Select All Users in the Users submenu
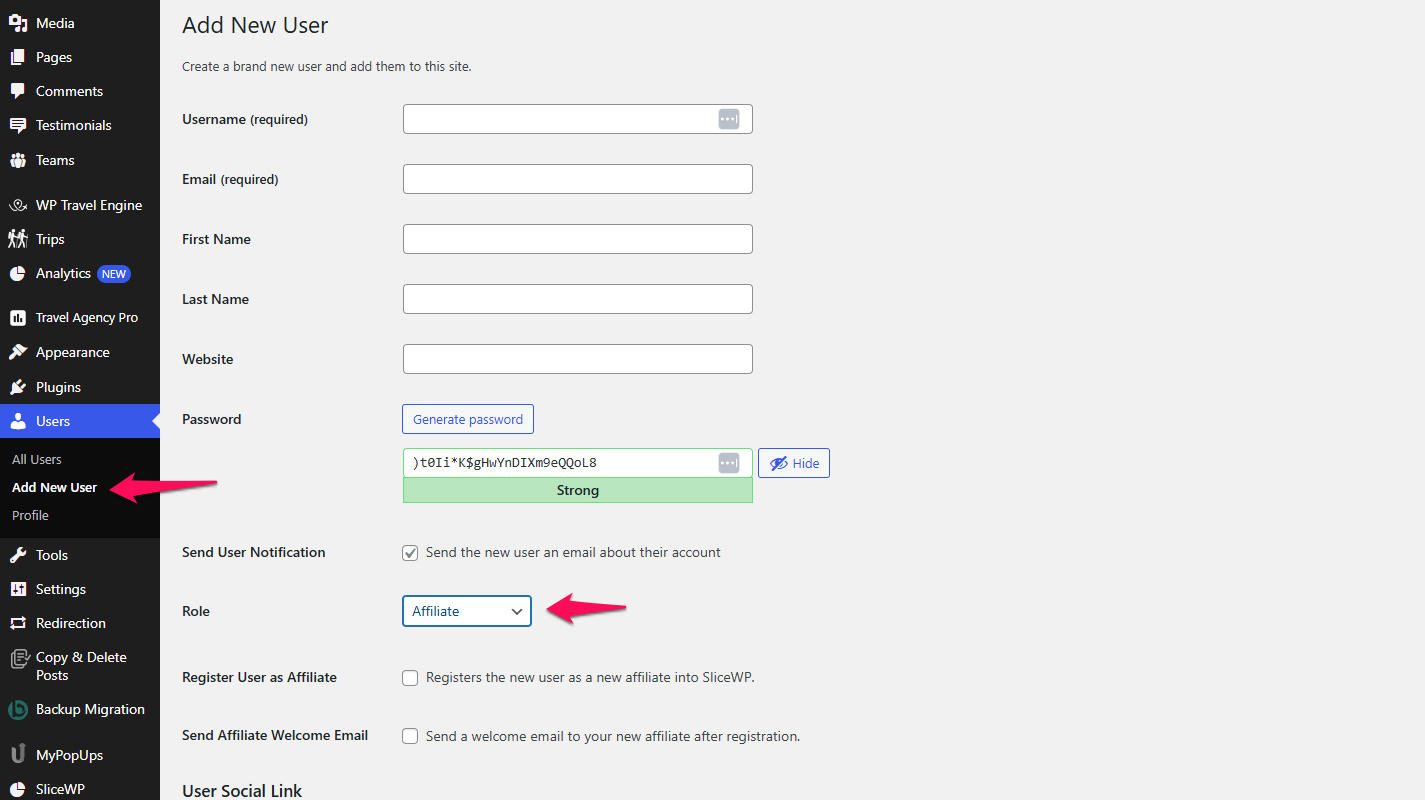The image size is (1425, 800). pos(36,459)
